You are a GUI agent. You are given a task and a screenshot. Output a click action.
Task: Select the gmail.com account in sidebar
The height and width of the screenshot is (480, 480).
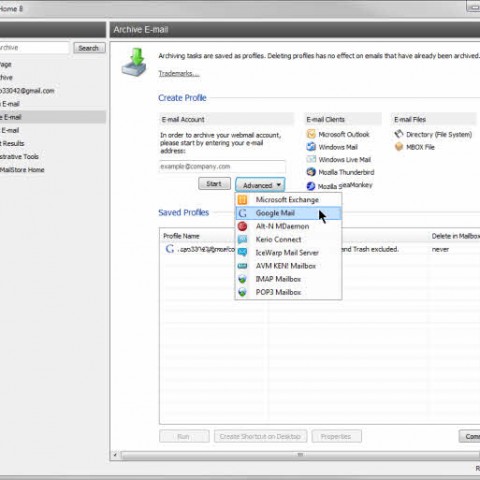point(27,91)
